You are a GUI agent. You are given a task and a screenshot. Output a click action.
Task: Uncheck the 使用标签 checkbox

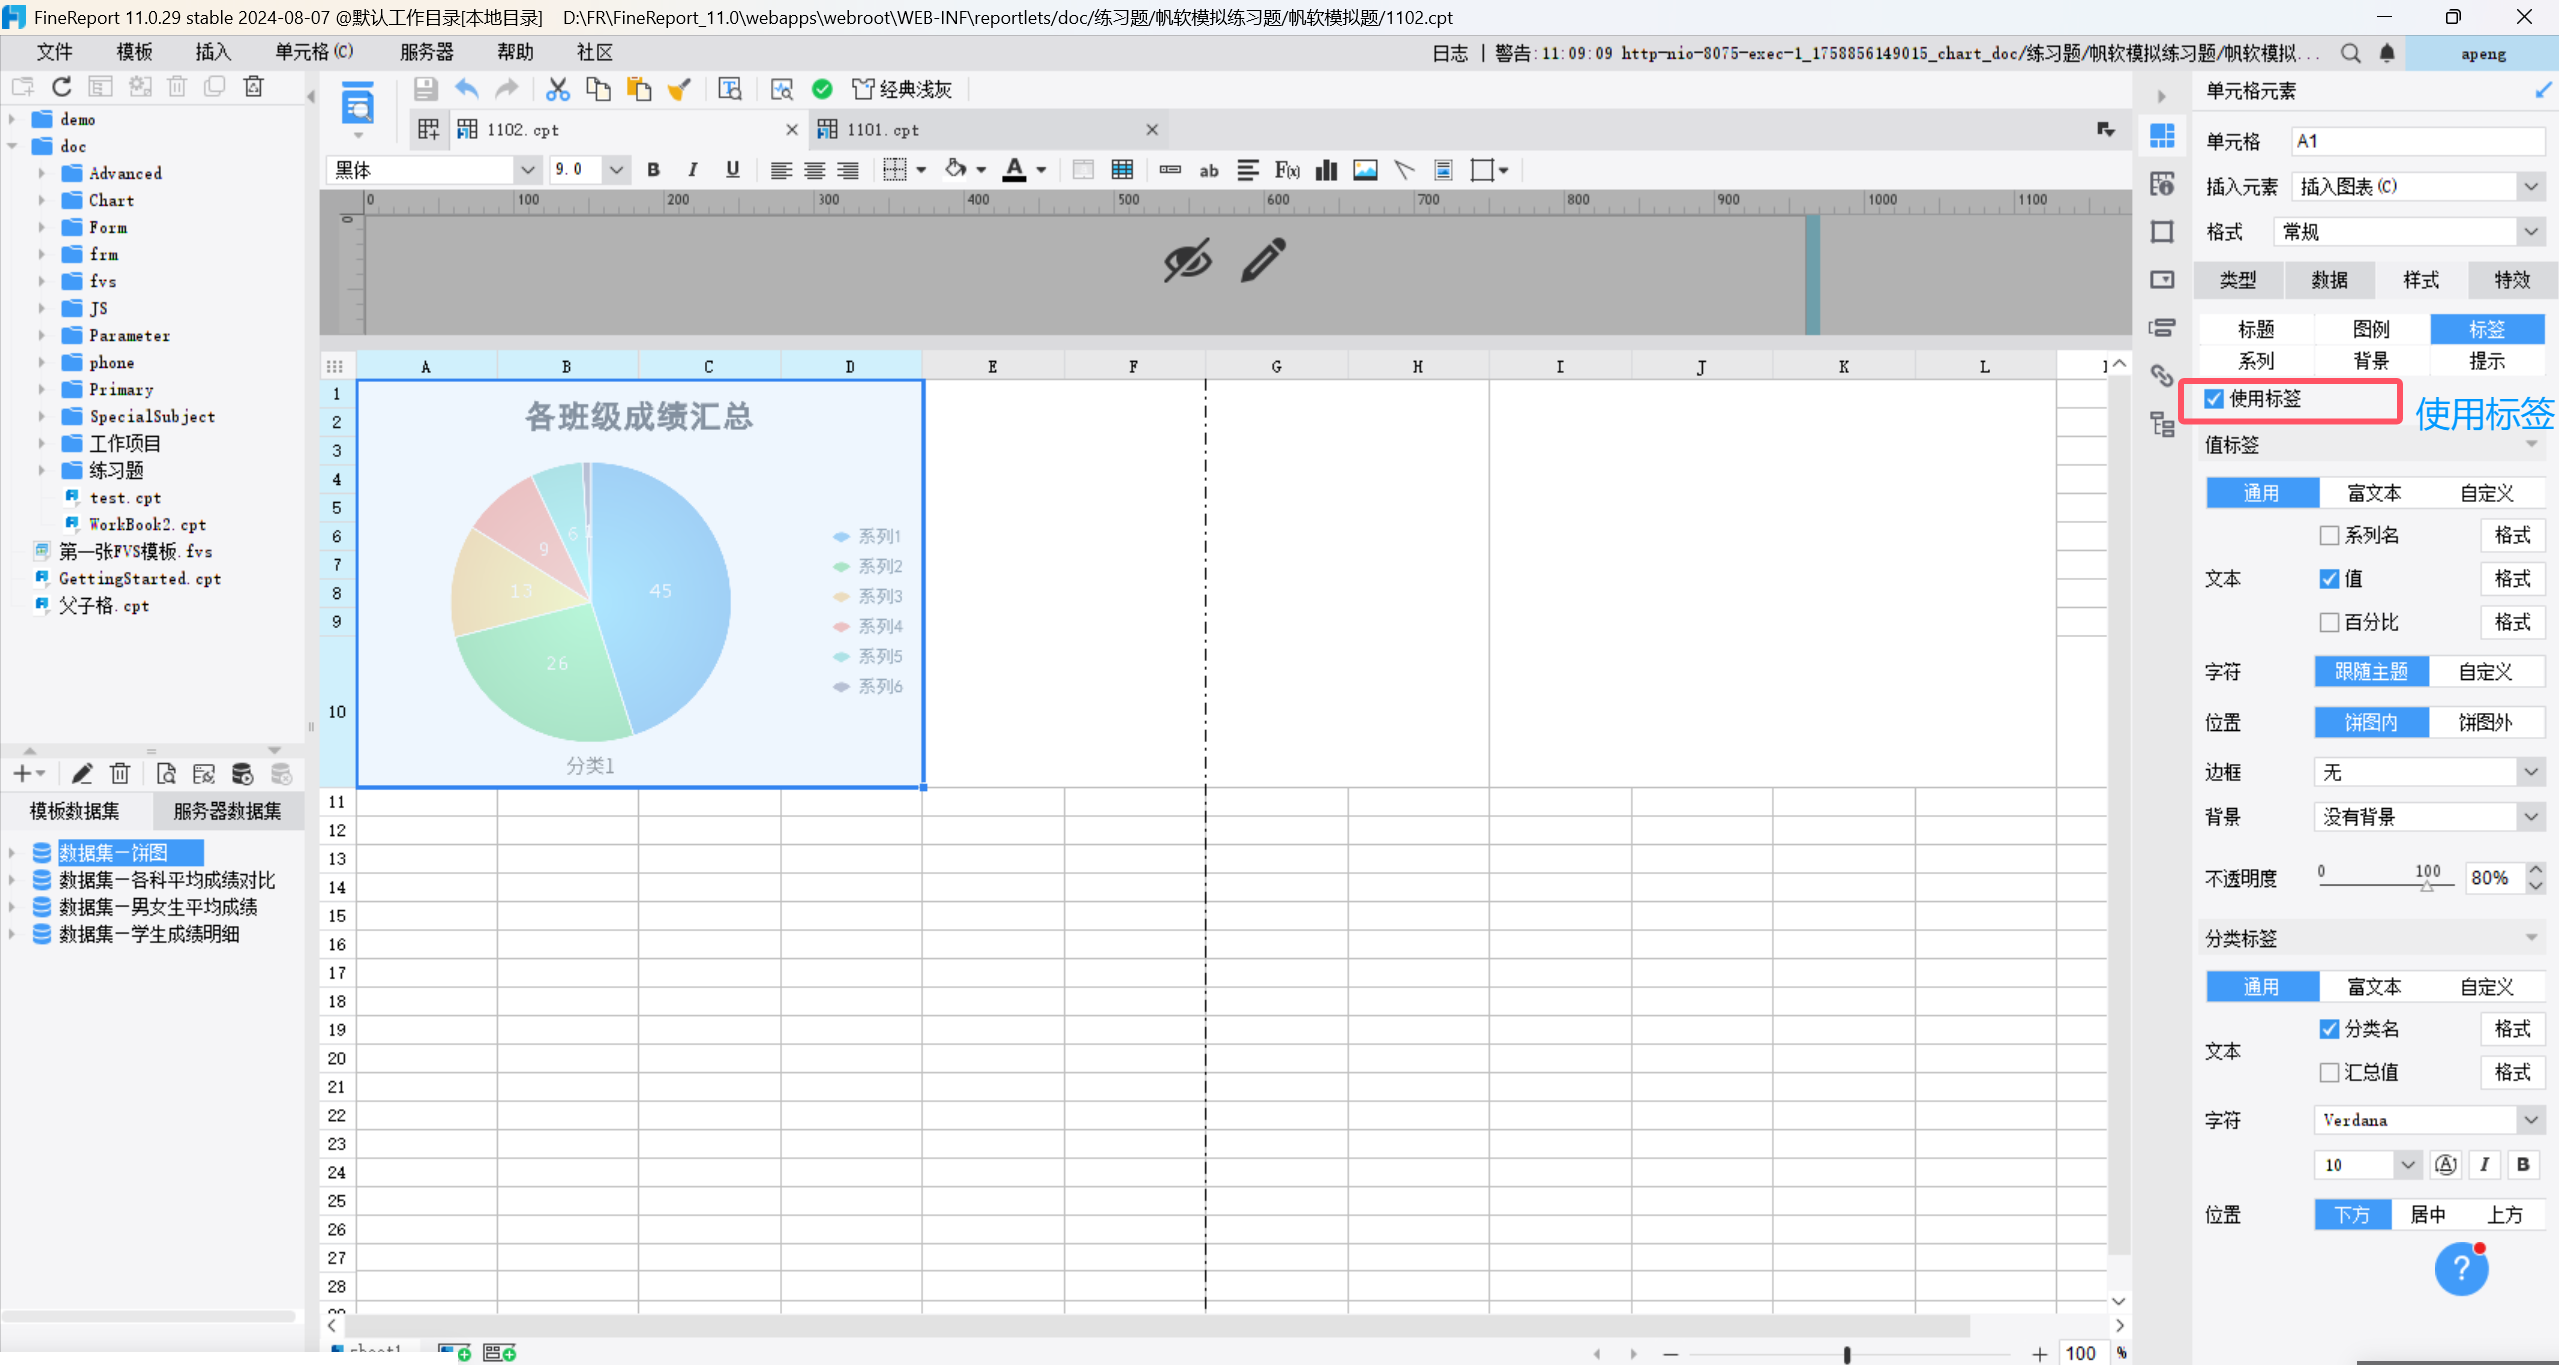point(2214,399)
